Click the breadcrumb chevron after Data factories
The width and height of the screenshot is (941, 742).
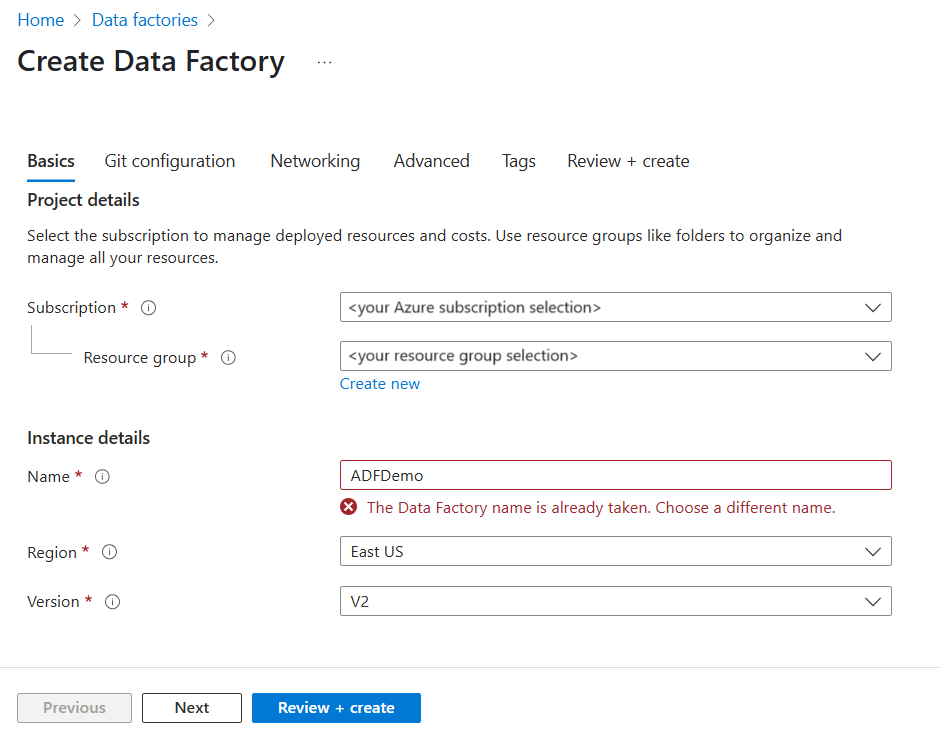(x=212, y=19)
